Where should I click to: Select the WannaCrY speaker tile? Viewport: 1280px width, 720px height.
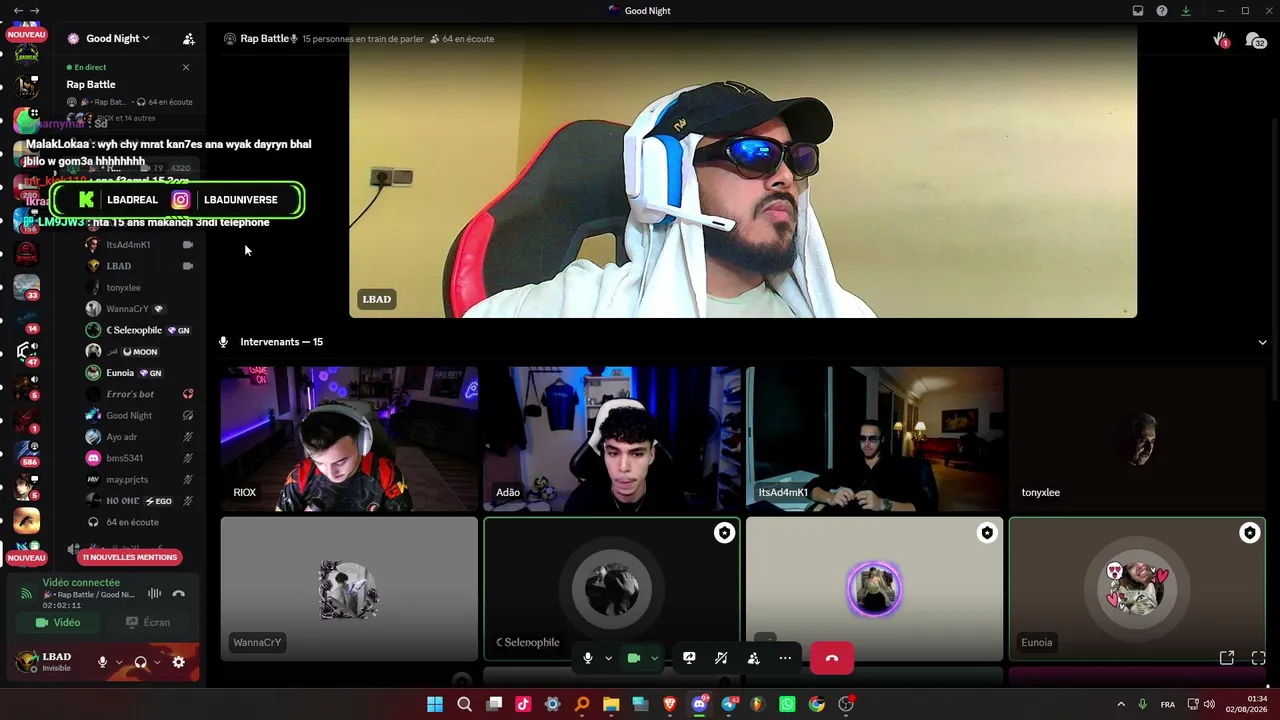point(349,589)
